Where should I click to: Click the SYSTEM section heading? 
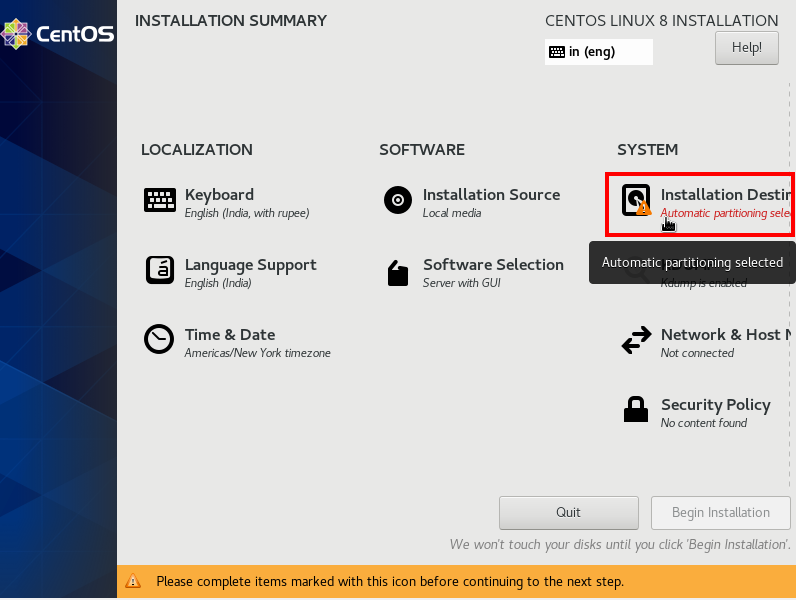coord(647,150)
